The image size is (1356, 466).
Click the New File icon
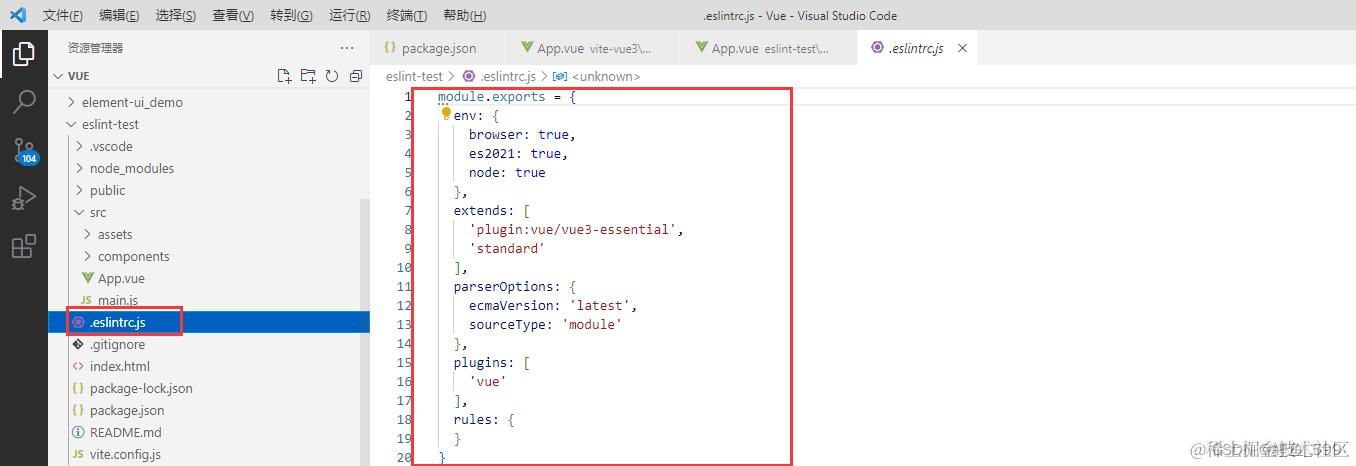(284, 76)
